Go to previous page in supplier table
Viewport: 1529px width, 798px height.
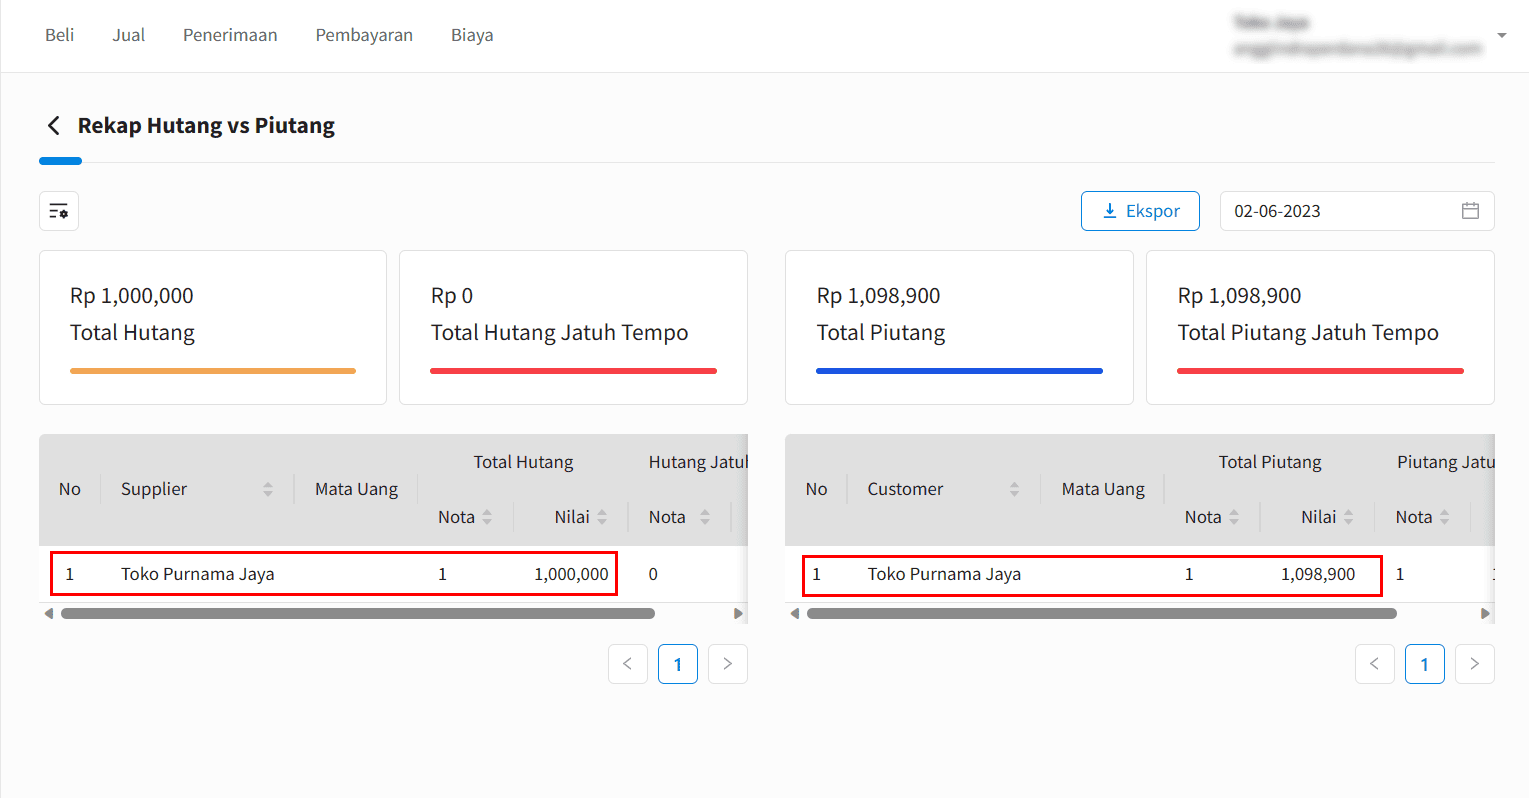tap(628, 664)
